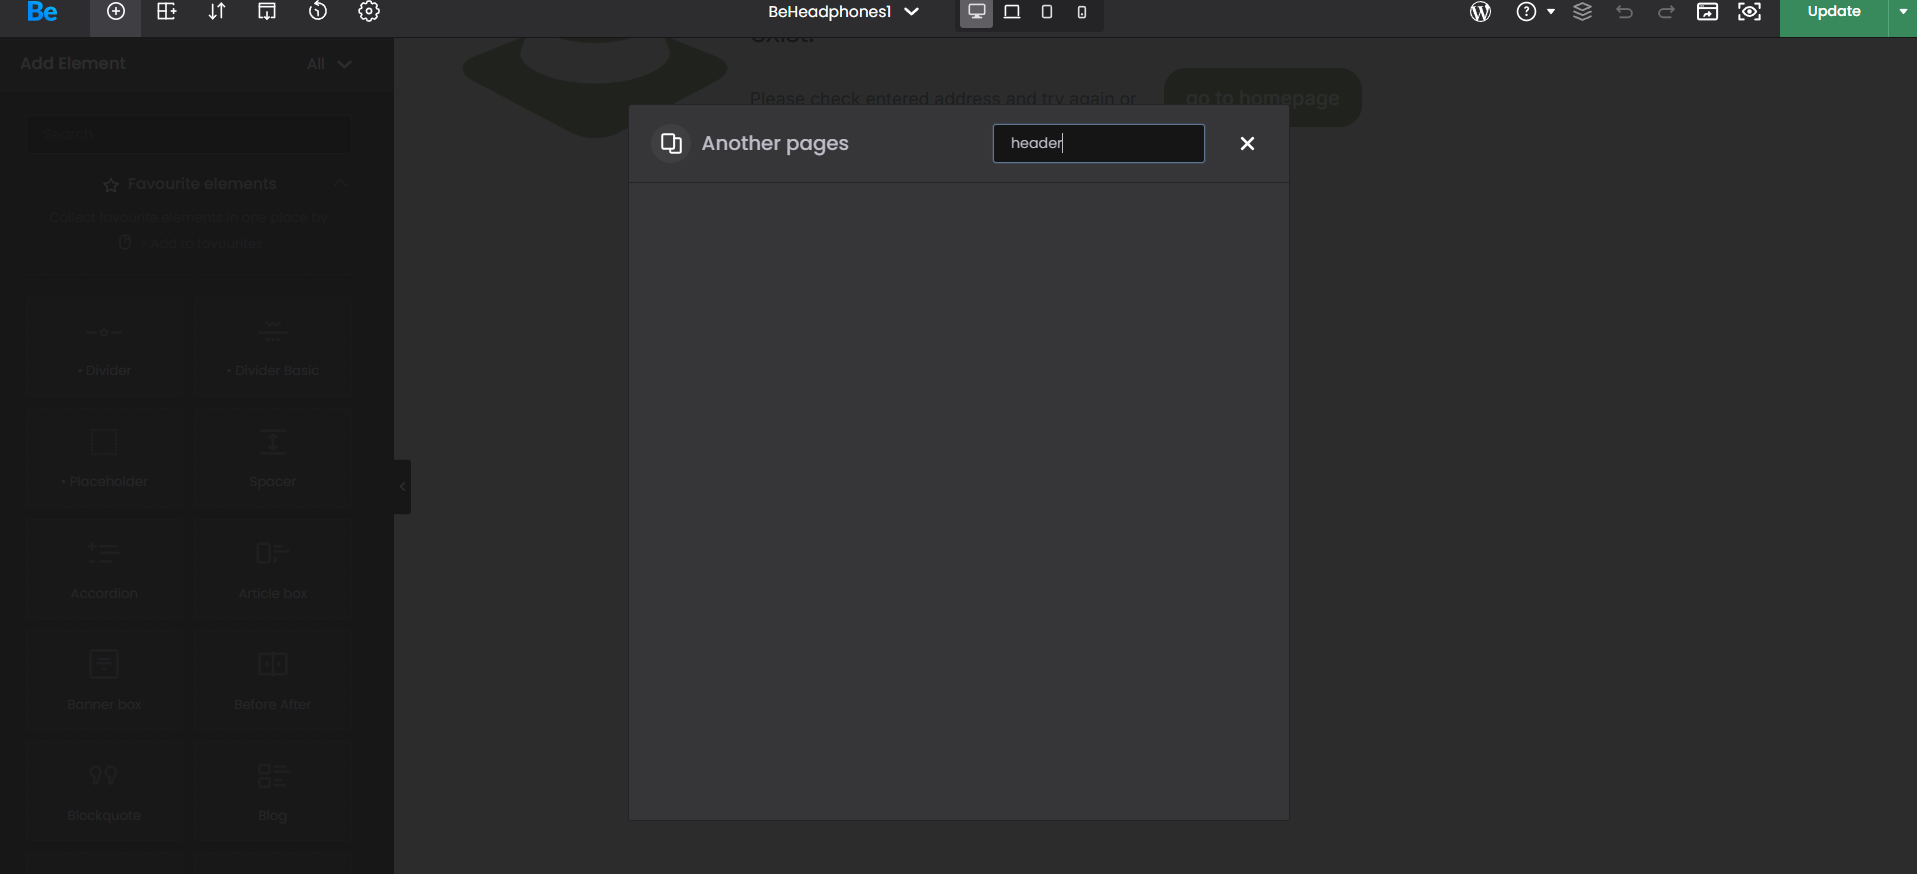Open the reorder sections arrows icon

217,12
